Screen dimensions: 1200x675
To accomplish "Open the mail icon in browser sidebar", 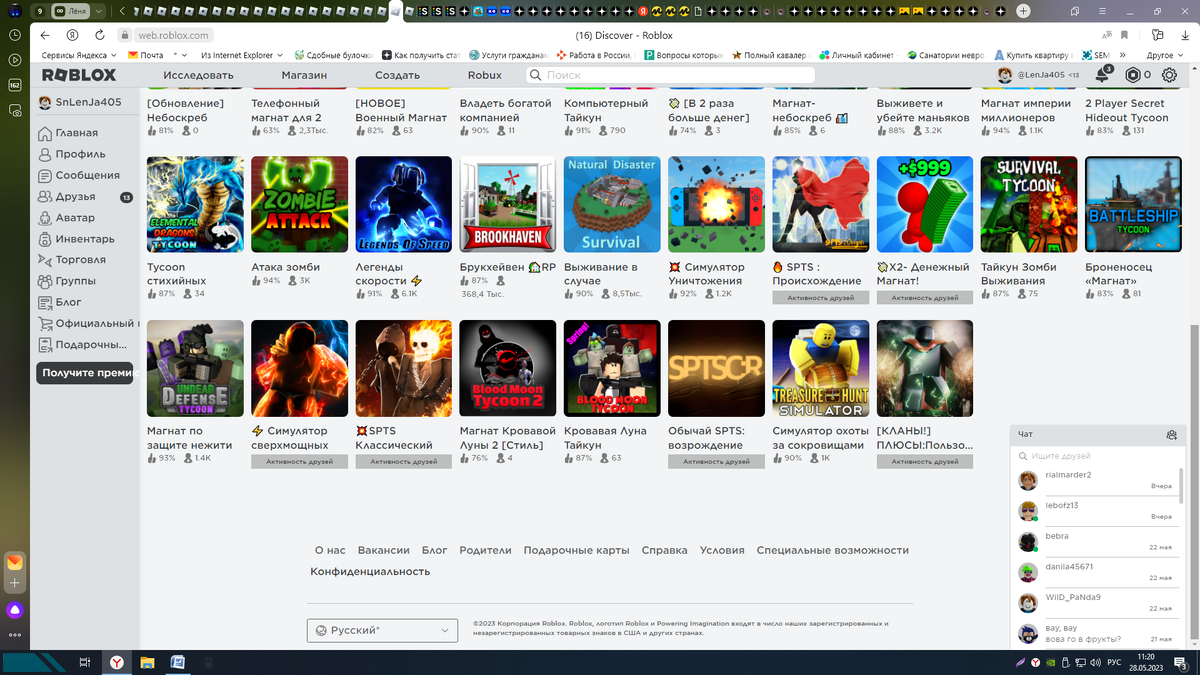I will (x=14, y=563).
